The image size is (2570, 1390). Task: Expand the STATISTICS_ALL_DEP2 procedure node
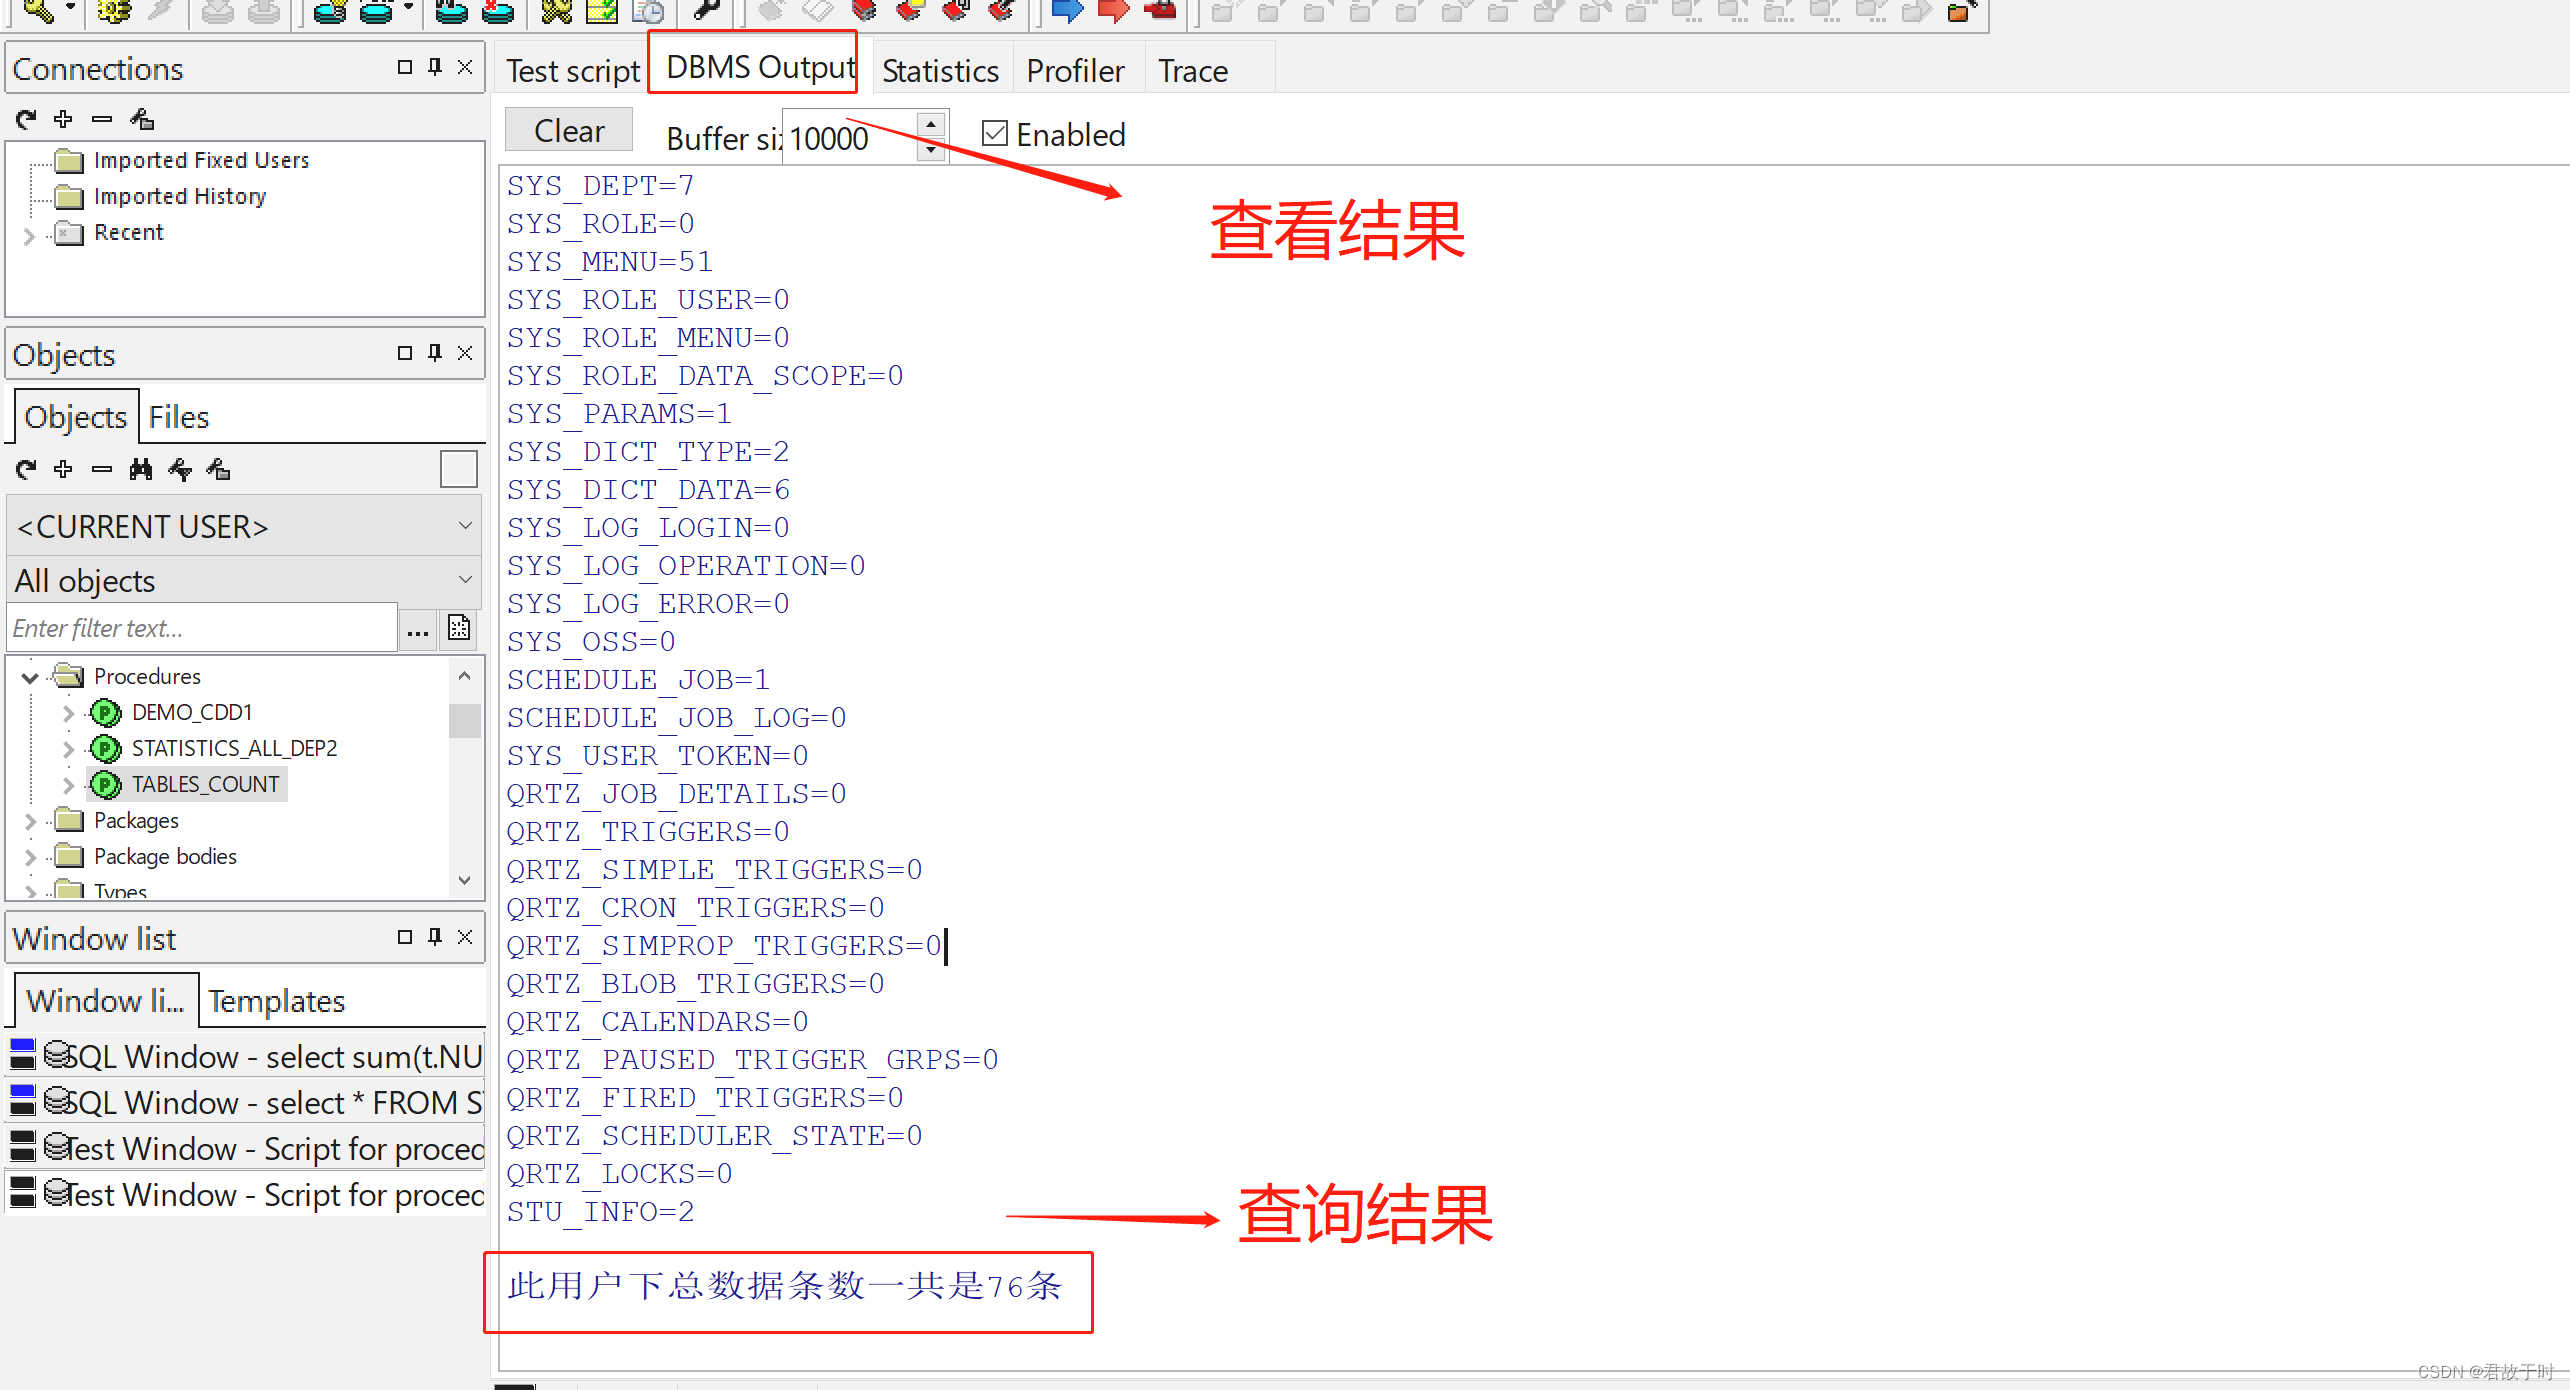67,746
